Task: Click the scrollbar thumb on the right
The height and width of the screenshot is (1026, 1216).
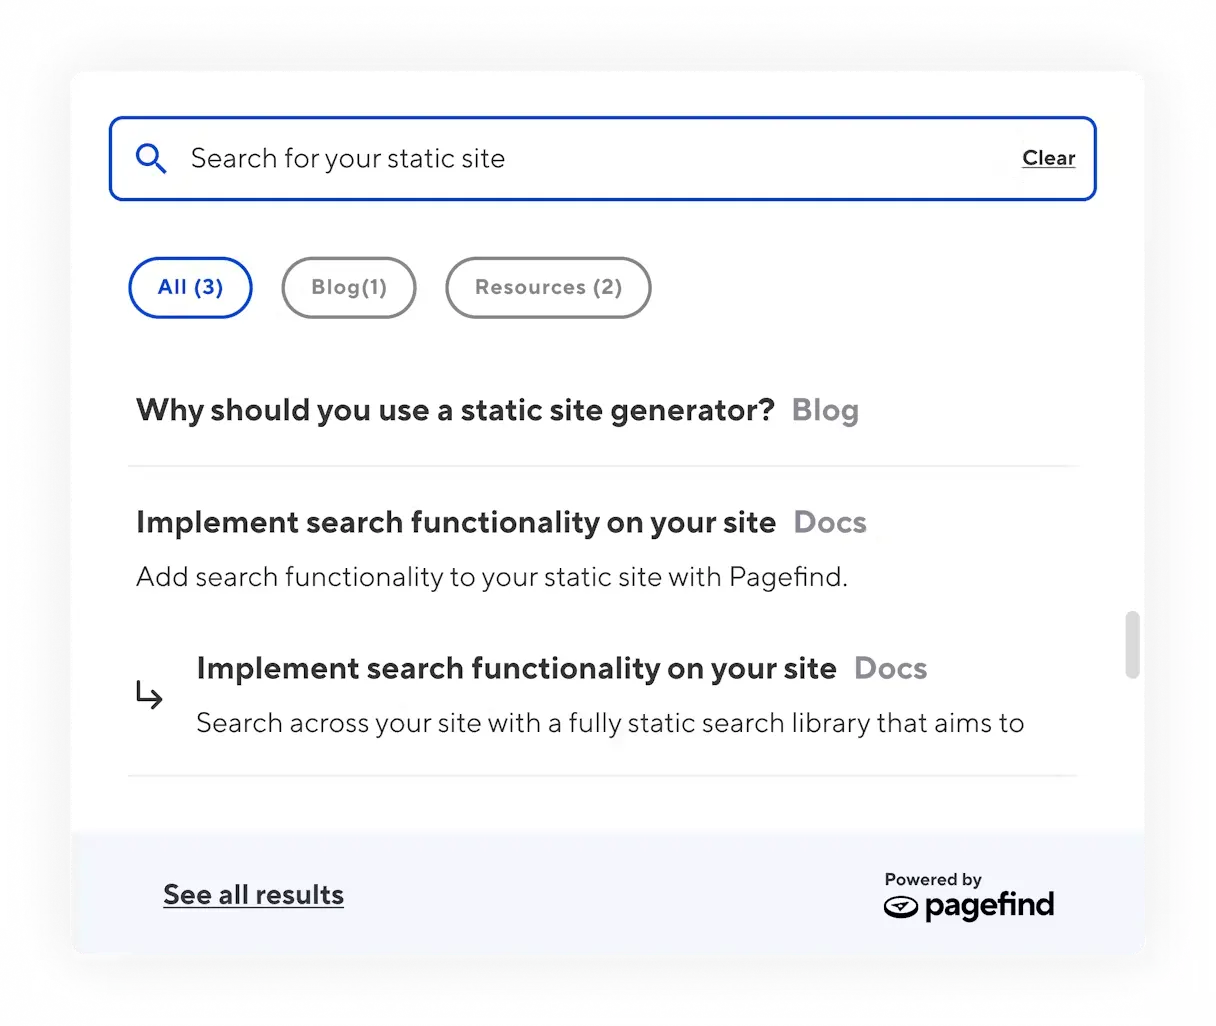Action: [1132, 646]
